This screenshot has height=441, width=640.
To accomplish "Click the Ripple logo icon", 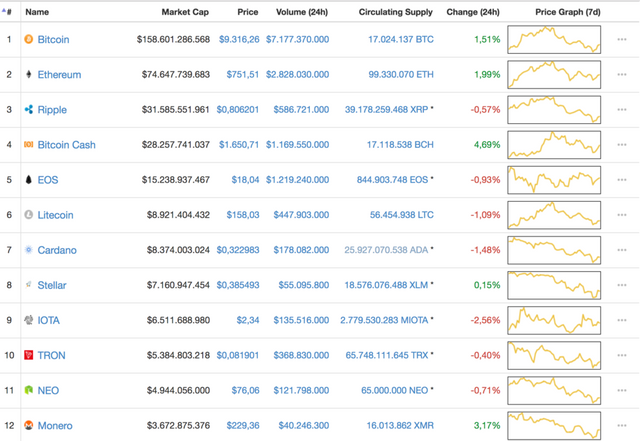I will coord(29,109).
